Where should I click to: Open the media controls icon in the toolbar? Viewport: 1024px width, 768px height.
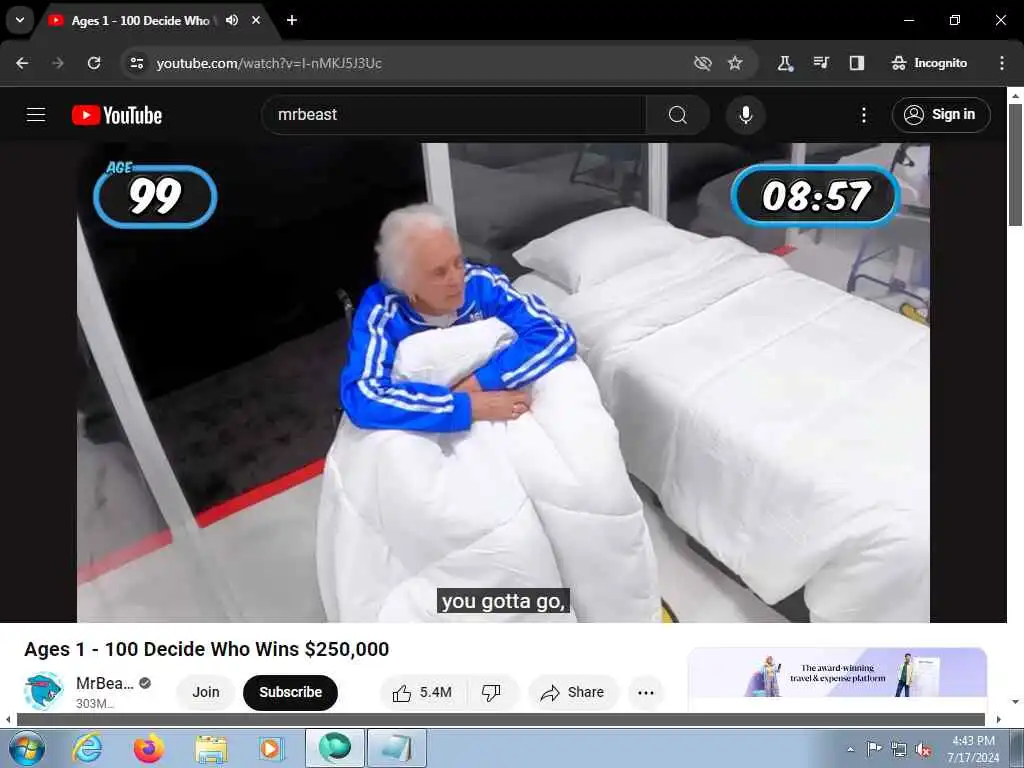[x=821, y=63]
